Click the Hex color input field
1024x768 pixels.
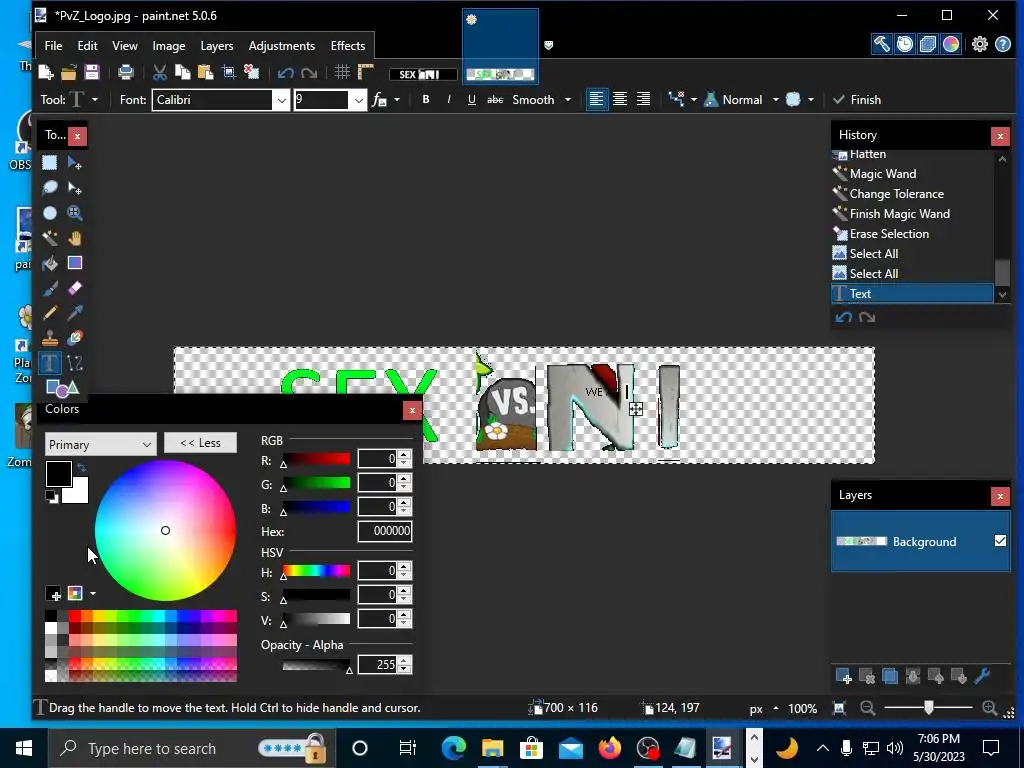click(x=385, y=531)
